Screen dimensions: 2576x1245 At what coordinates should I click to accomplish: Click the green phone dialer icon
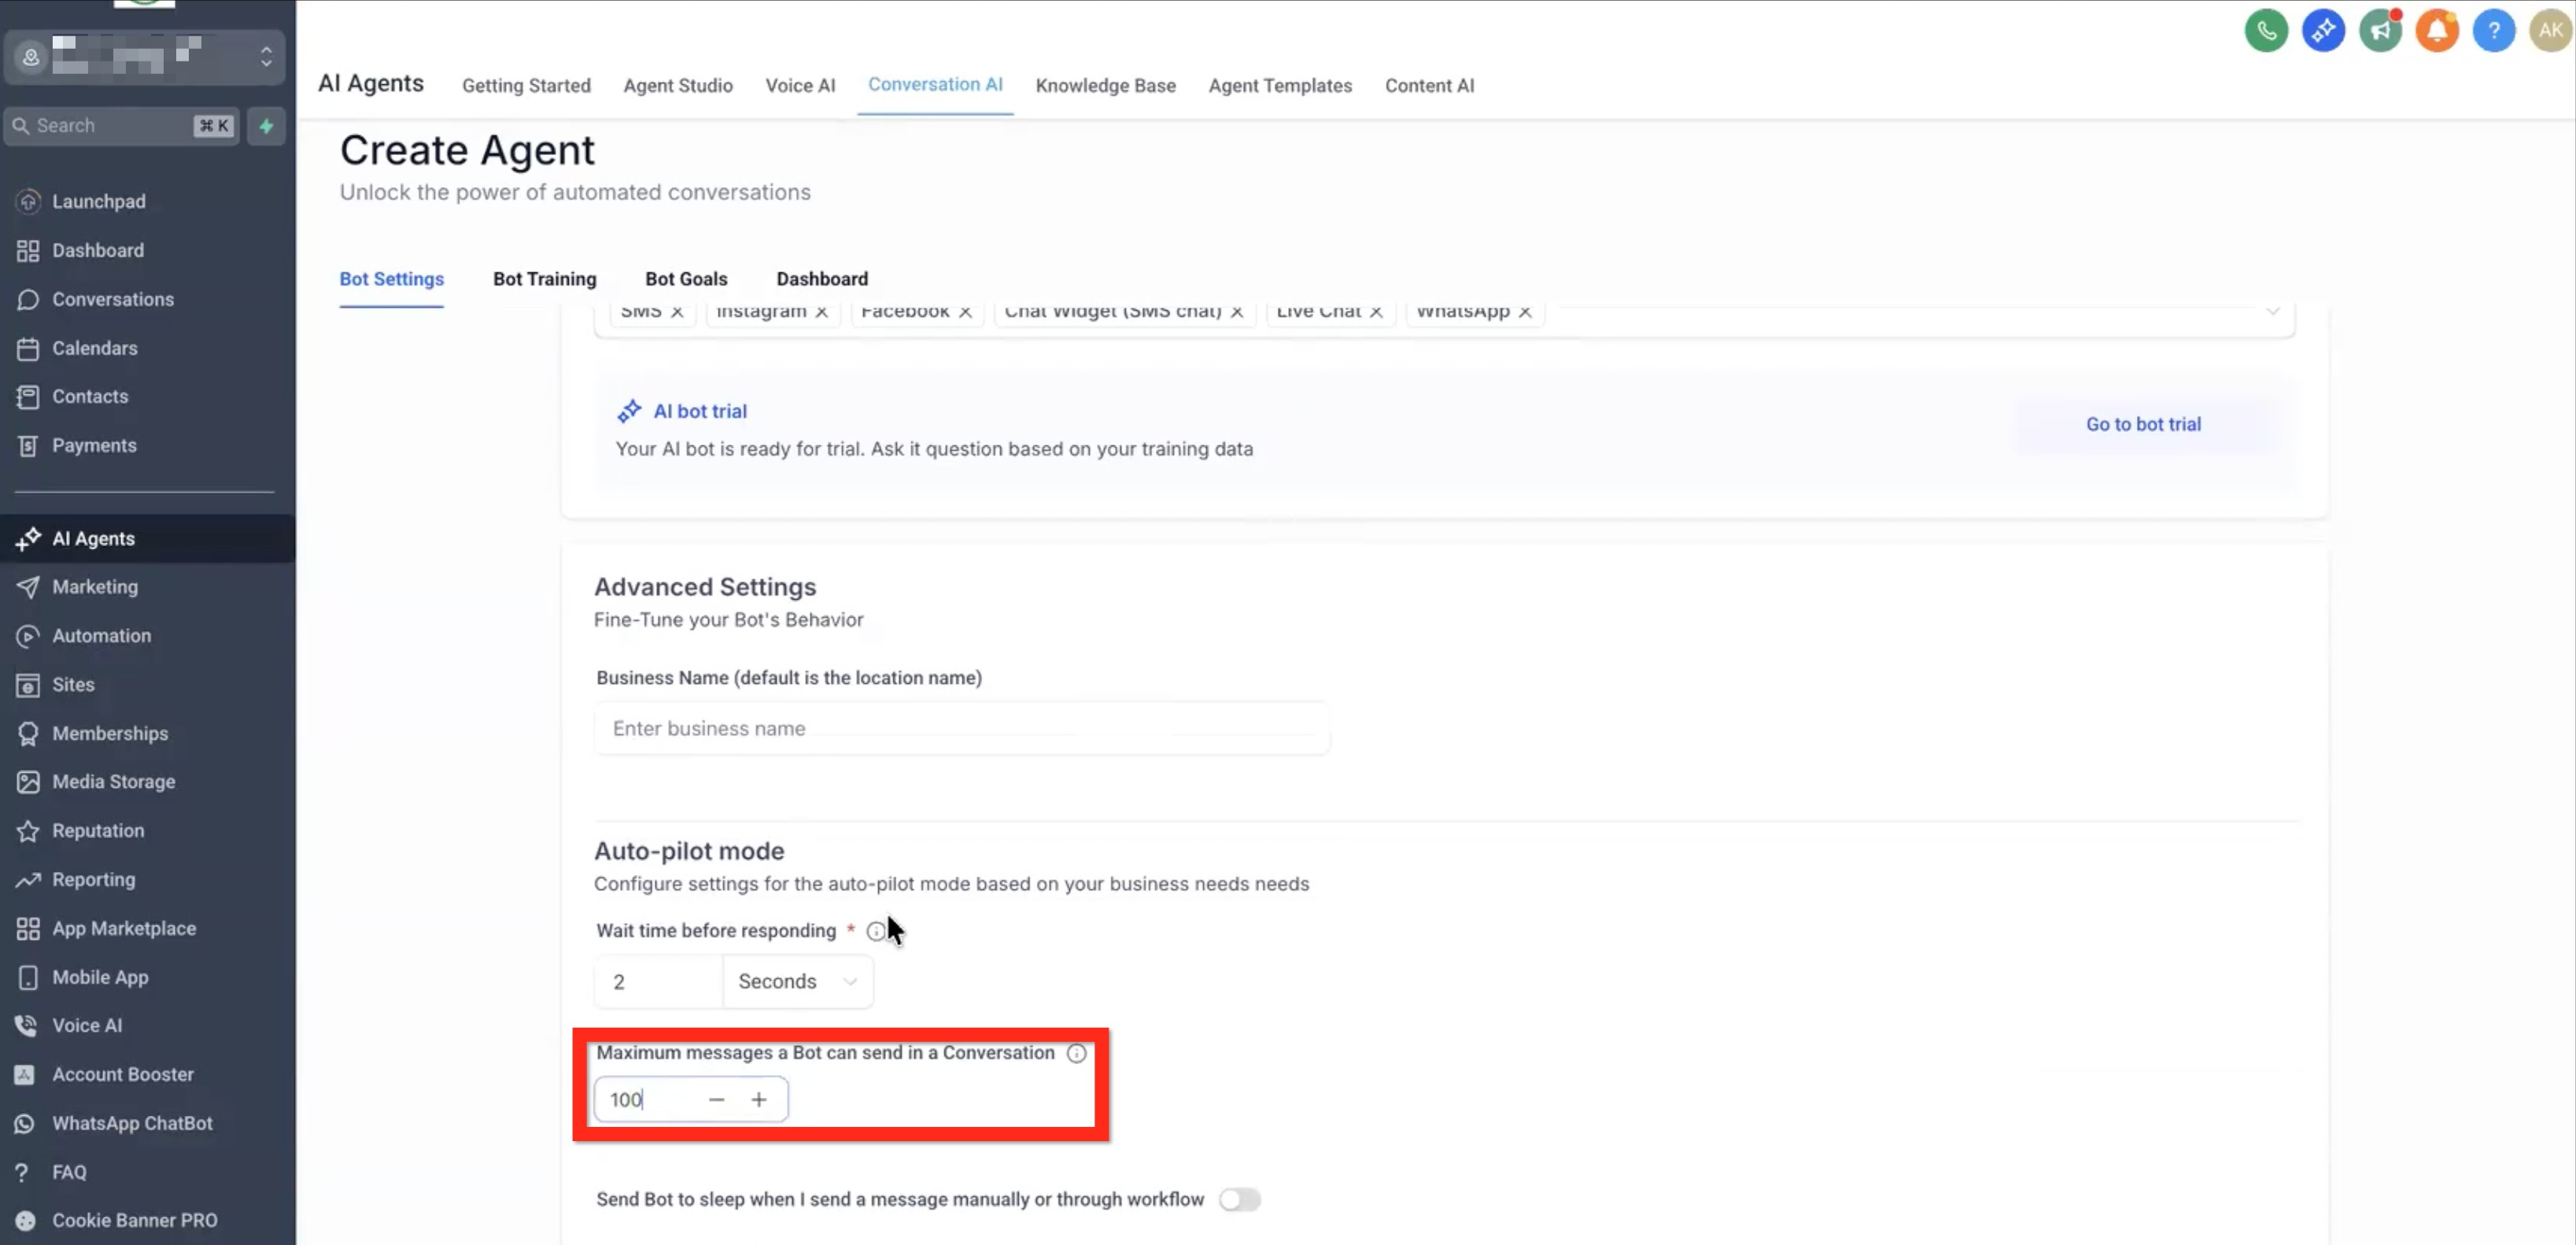[x=2265, y=31]
